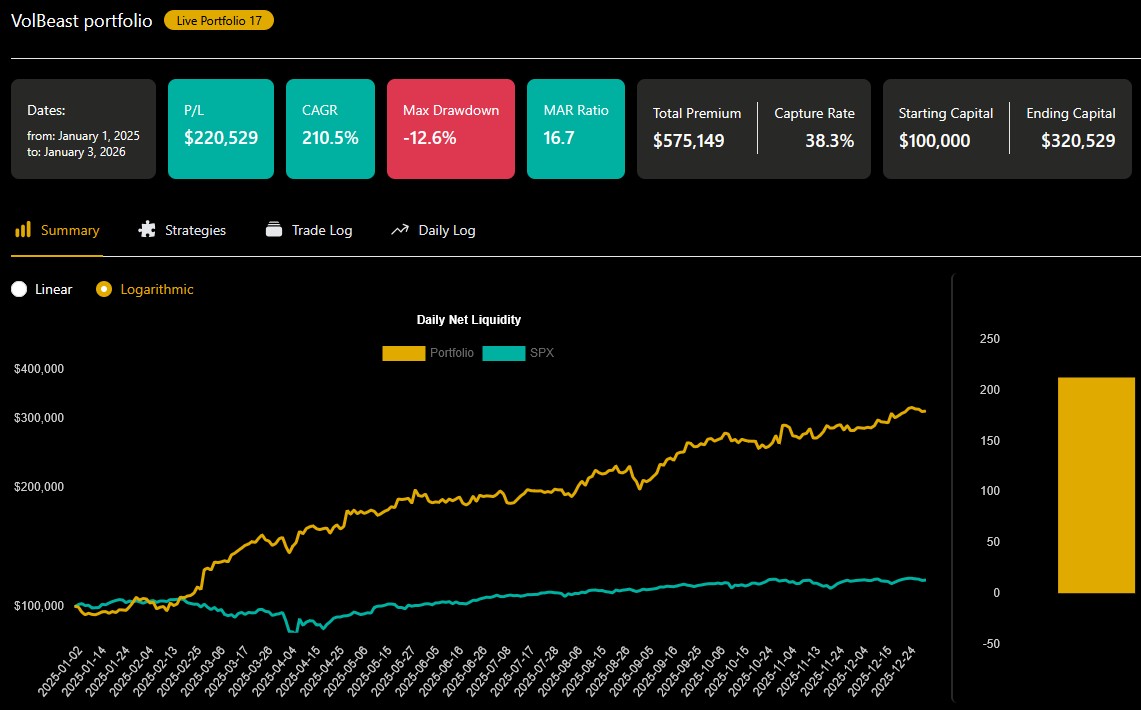Click the MAR Ratio card
1141x710 pixels.
click(x=575, y=128)
